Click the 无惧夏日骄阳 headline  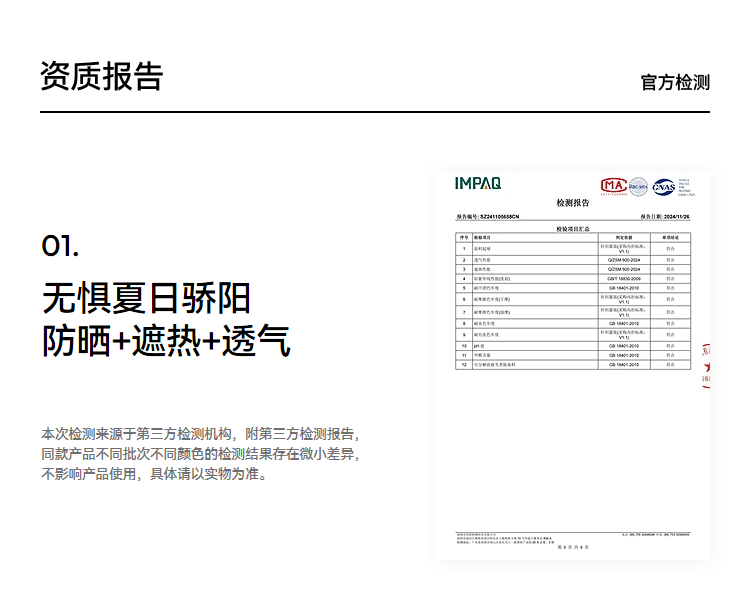pos(146,298)
